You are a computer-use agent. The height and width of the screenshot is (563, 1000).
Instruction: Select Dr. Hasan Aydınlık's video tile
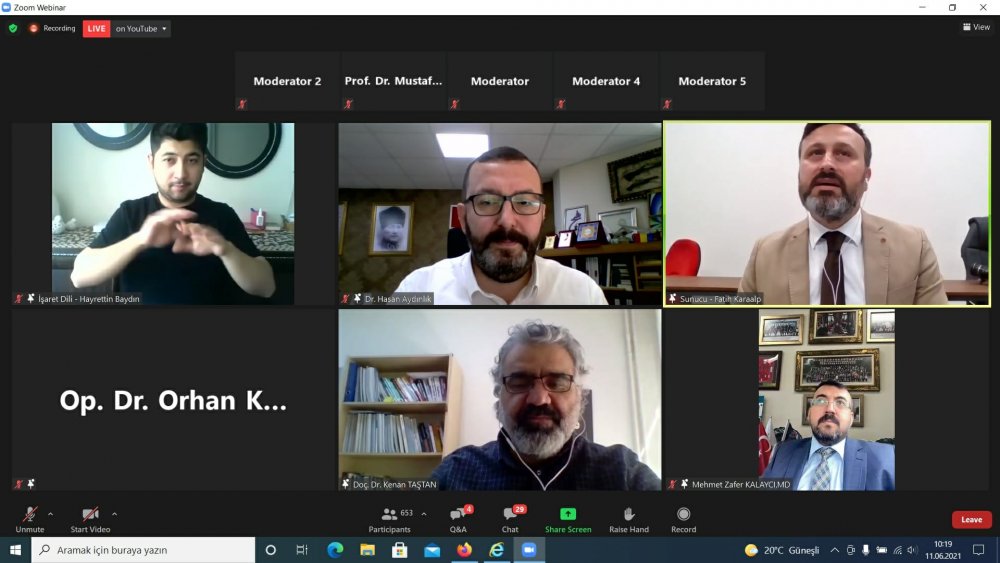(499, 214)
